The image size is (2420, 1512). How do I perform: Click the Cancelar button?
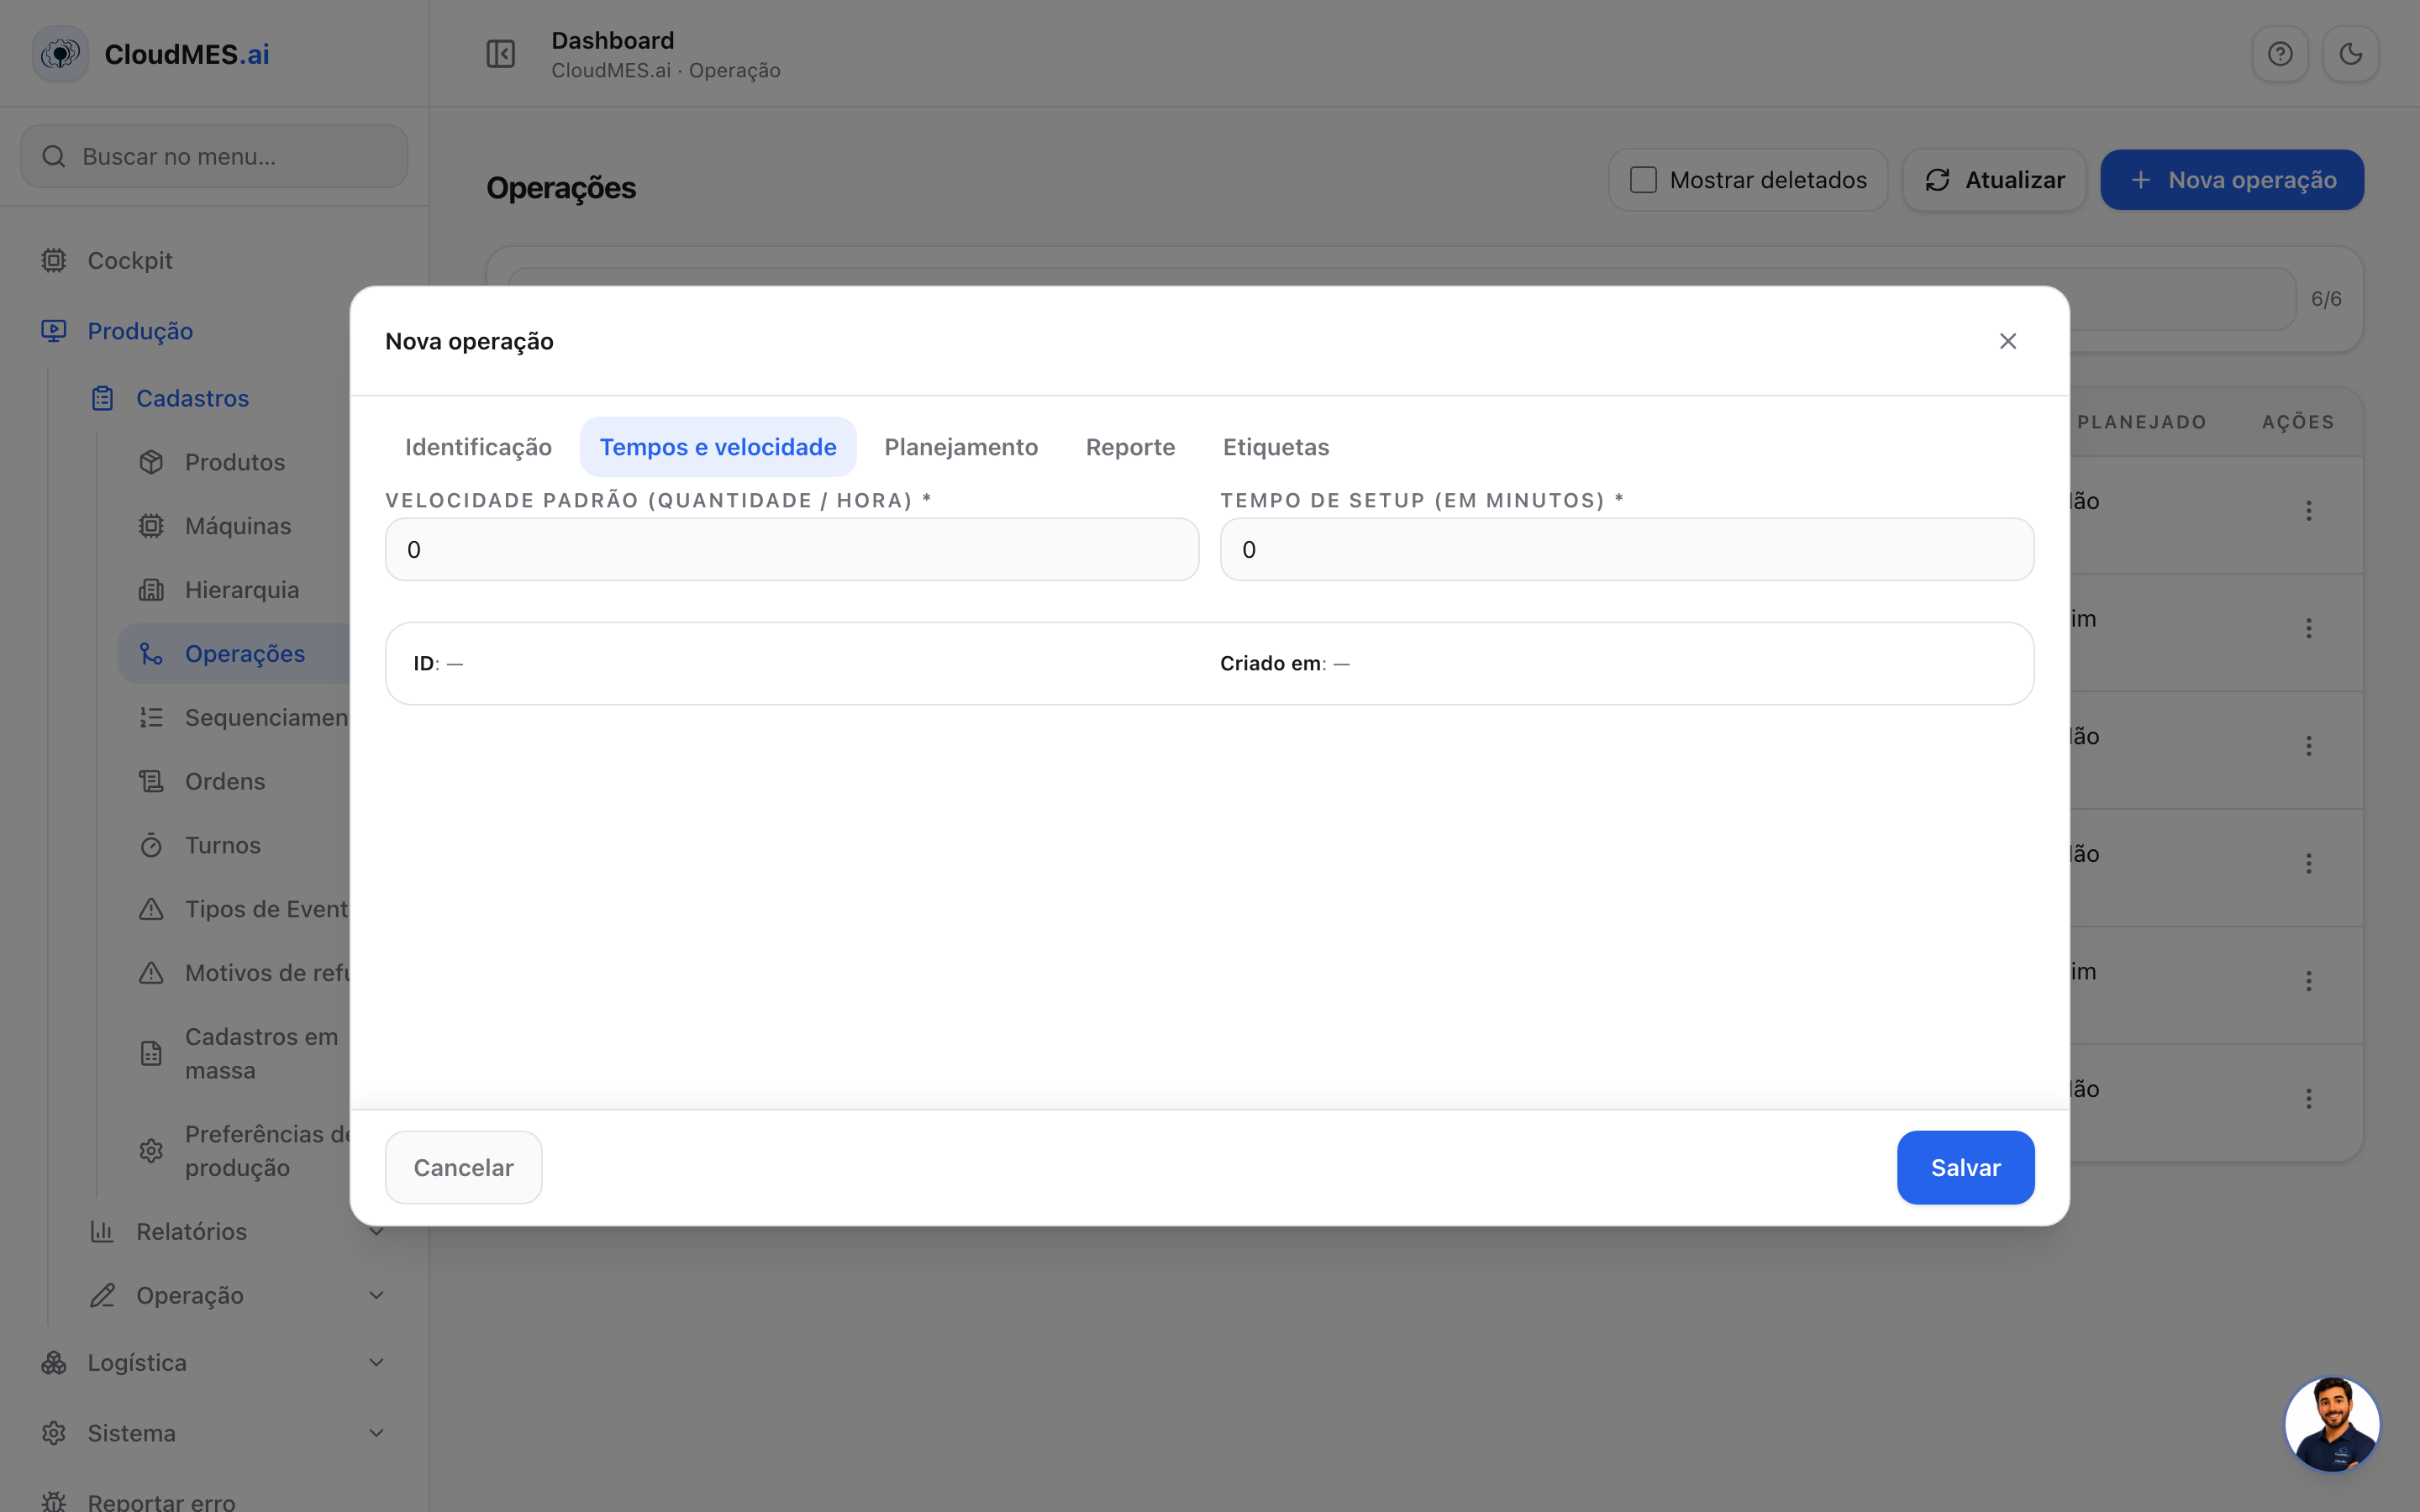coord(463,1167)
